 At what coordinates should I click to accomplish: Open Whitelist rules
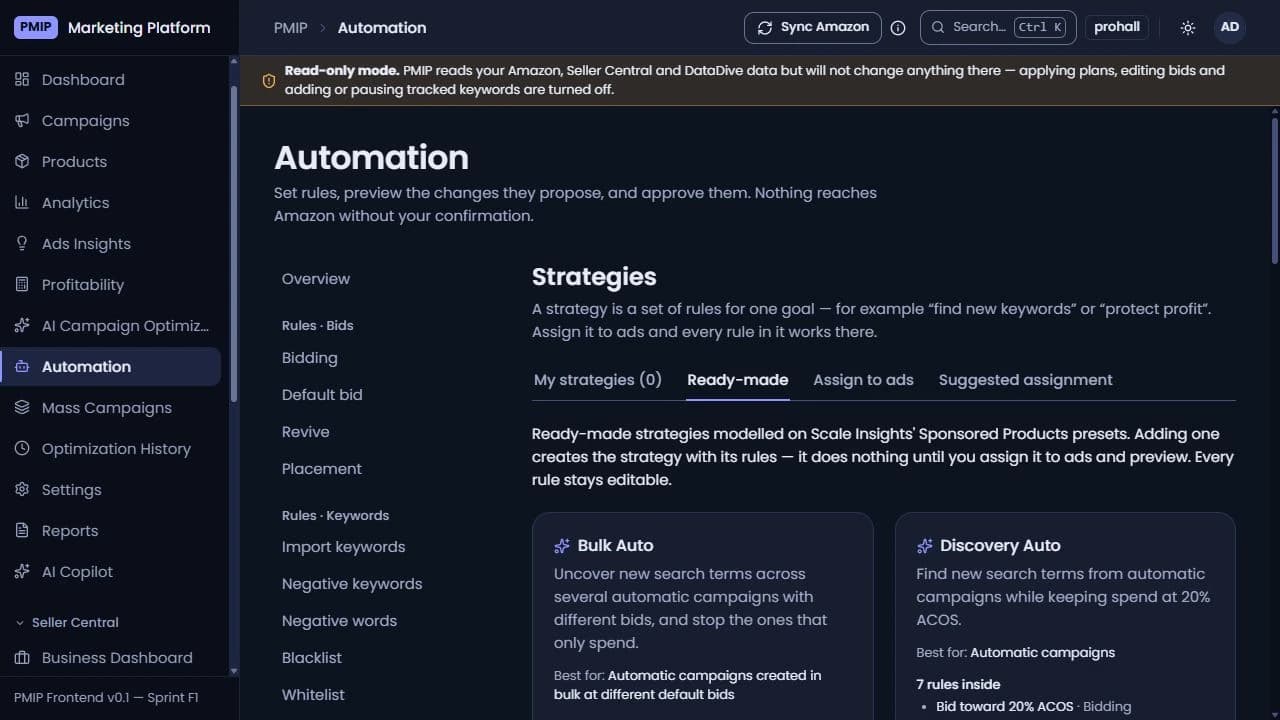pos(313,695)
